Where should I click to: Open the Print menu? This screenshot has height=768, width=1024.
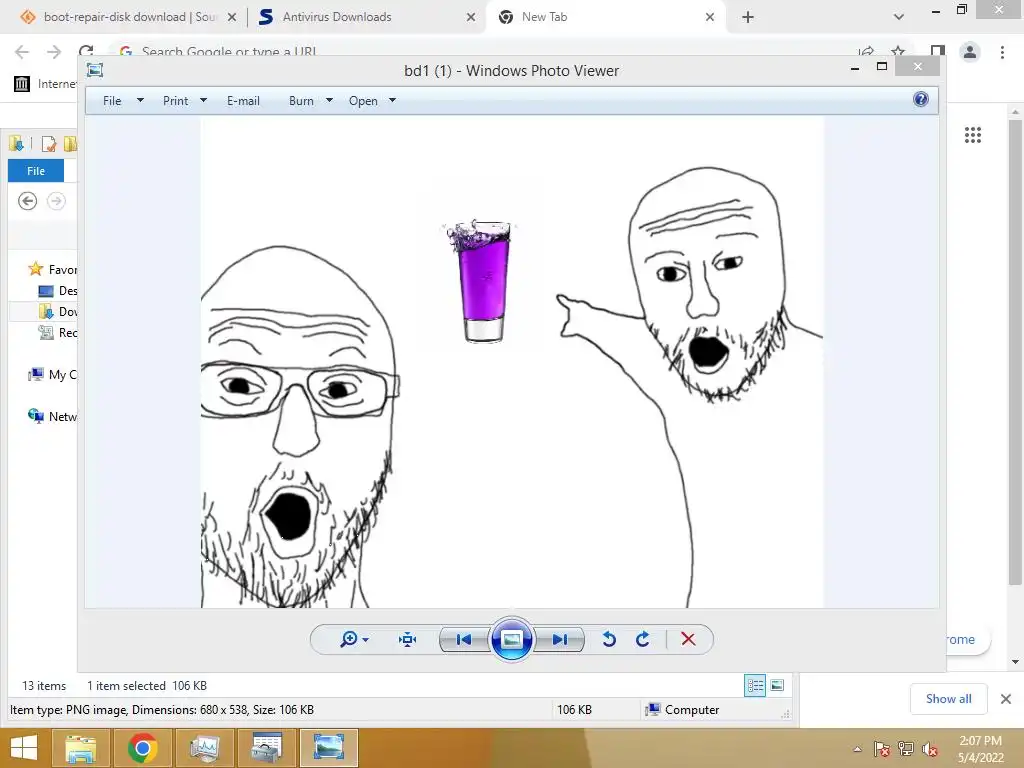pos(175,101)
